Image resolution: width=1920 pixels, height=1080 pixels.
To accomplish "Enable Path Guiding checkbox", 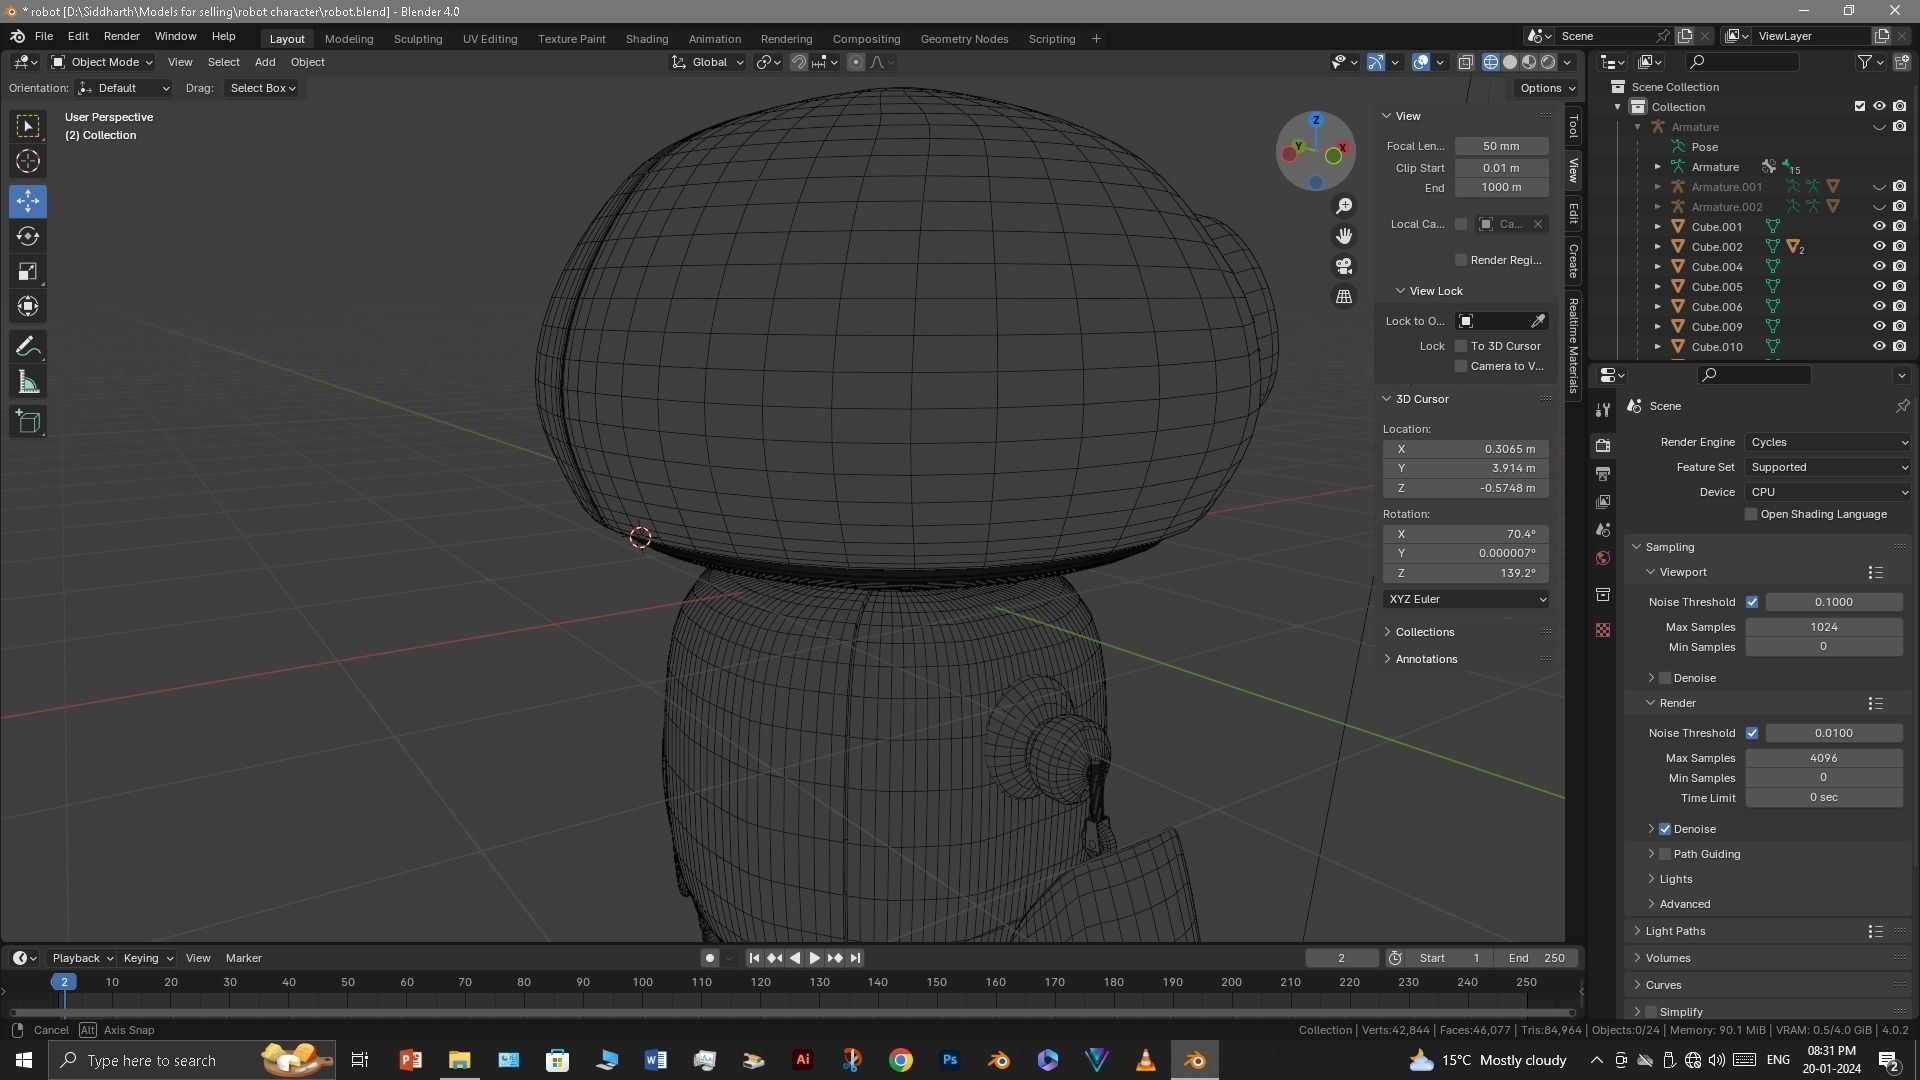I will [x=1665, y=854].
